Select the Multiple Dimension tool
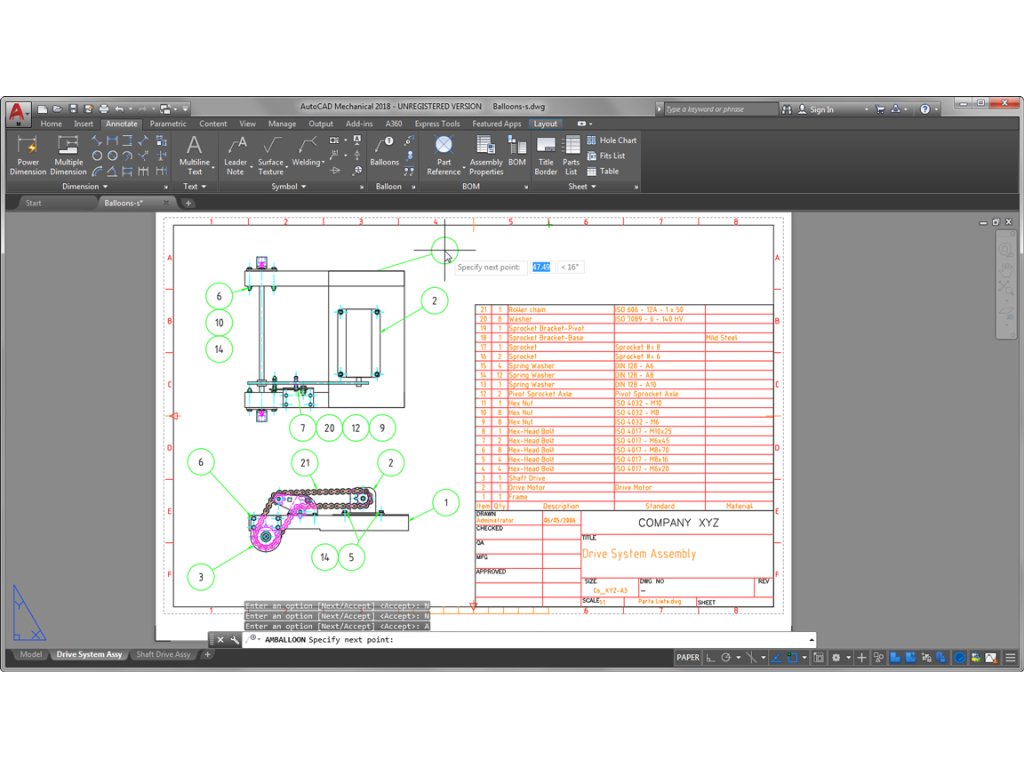The width and height of the screenshot is (1024, 768). point(68,155)
